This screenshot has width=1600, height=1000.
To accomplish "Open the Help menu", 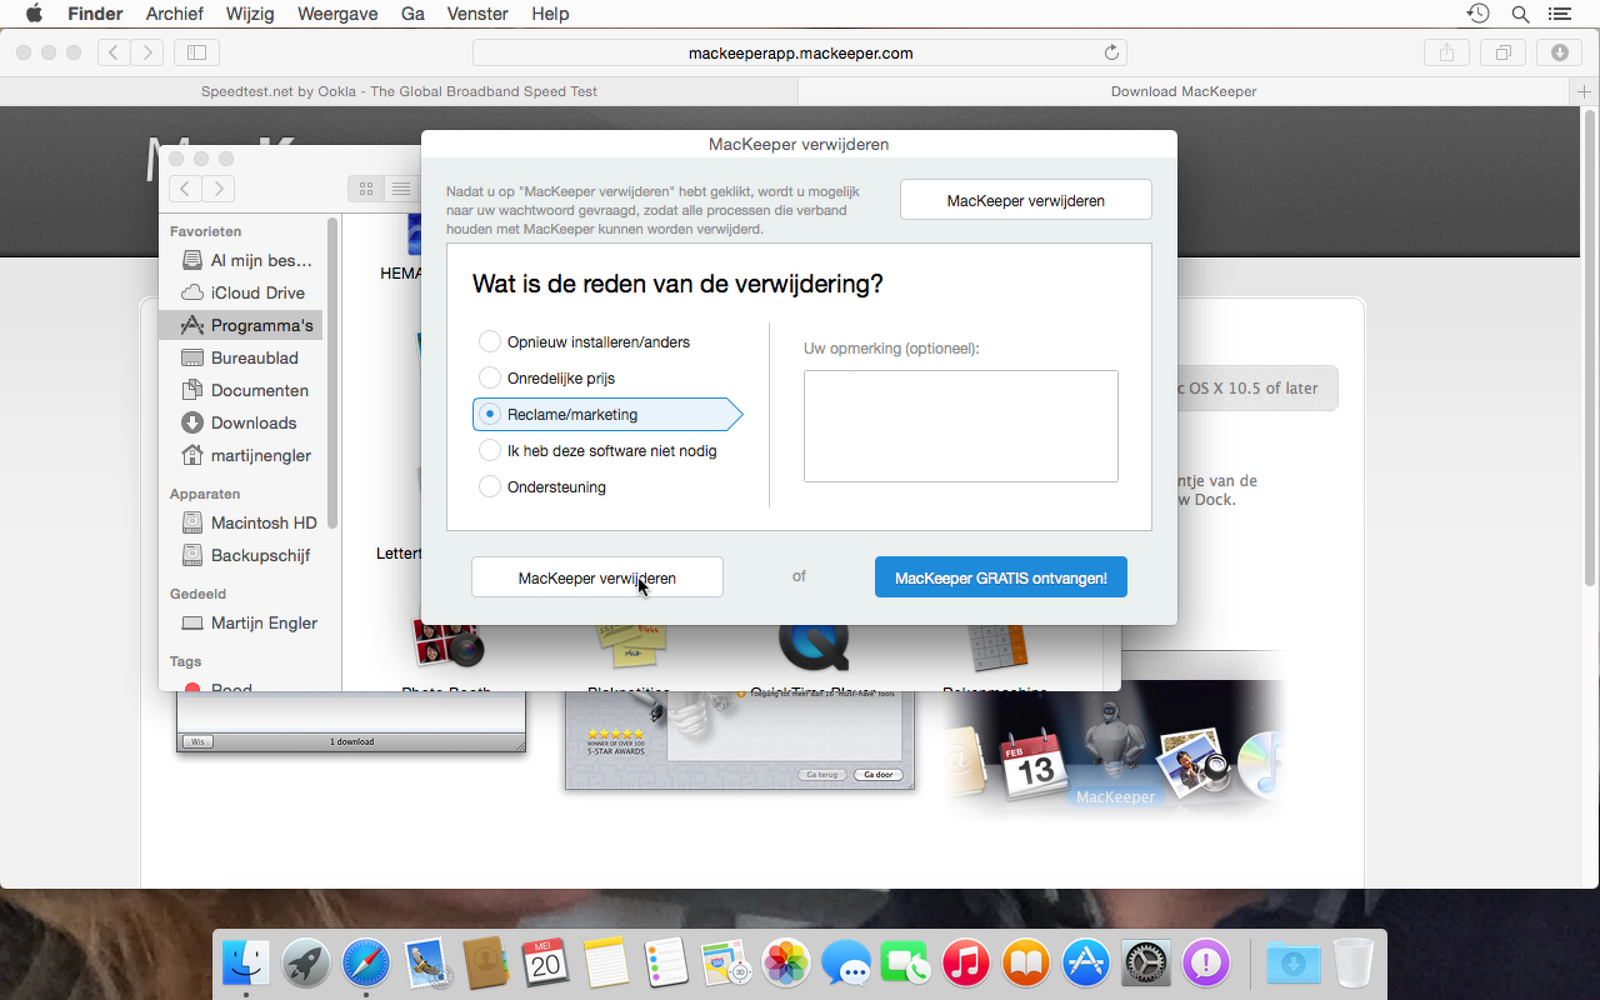I will tap(550, 14).
